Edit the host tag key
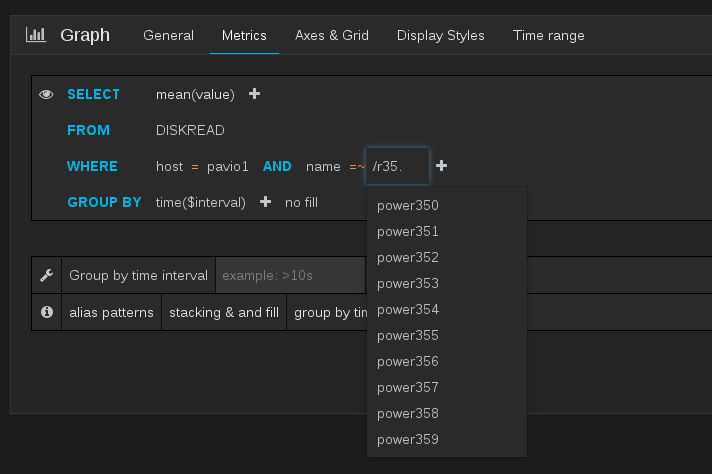This screenshot has height=474, width=712. [169, 167]
